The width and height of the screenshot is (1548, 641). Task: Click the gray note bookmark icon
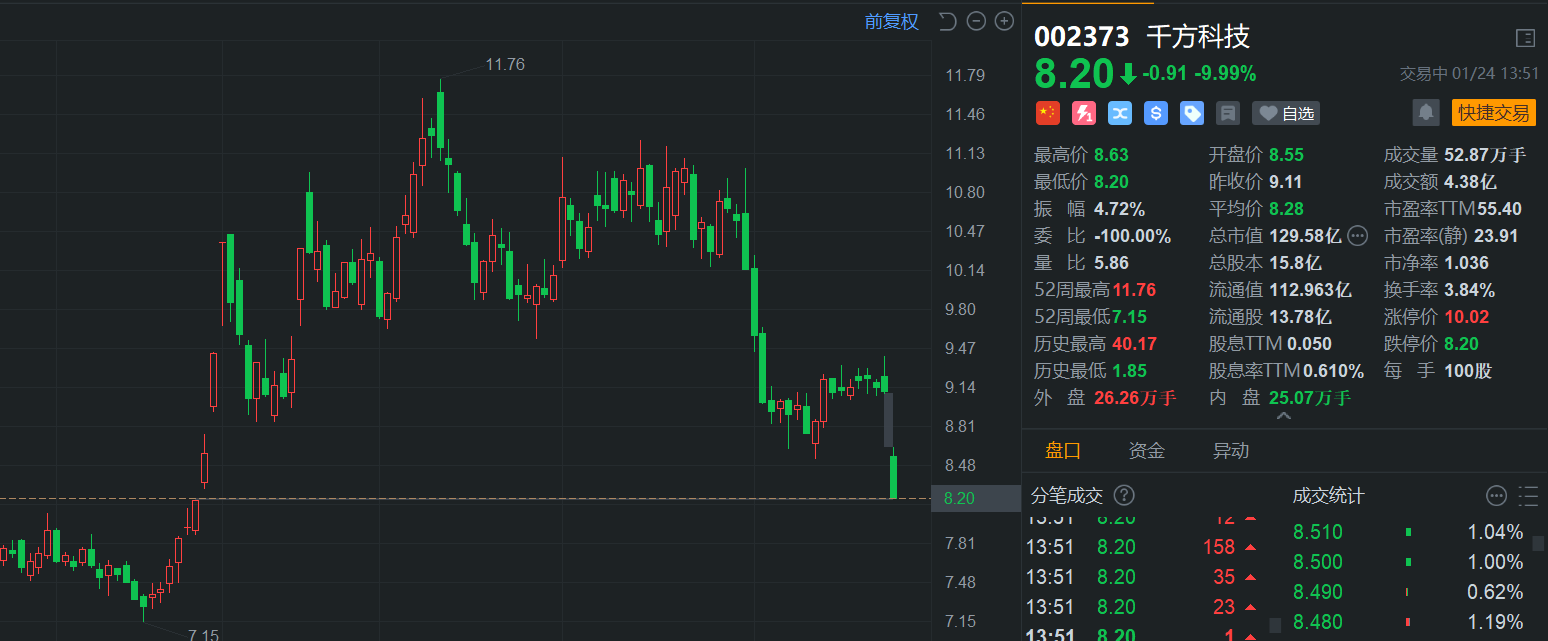pos(1228,113)
